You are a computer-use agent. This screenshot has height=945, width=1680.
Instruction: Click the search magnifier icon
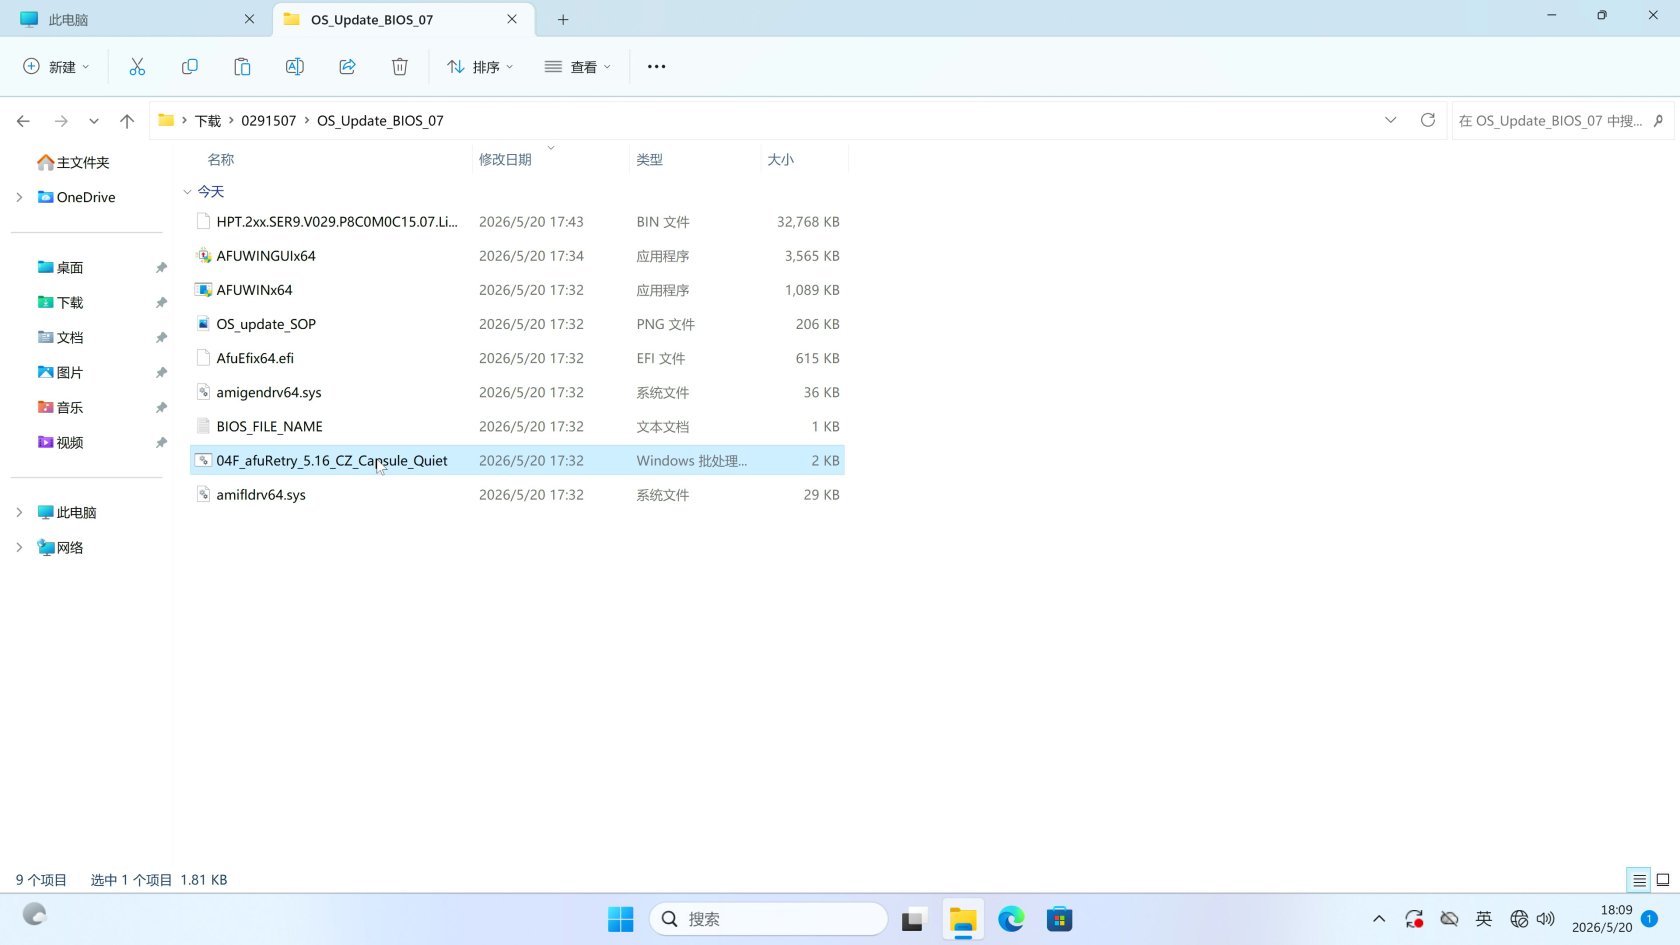click(x=1658, y=120)
